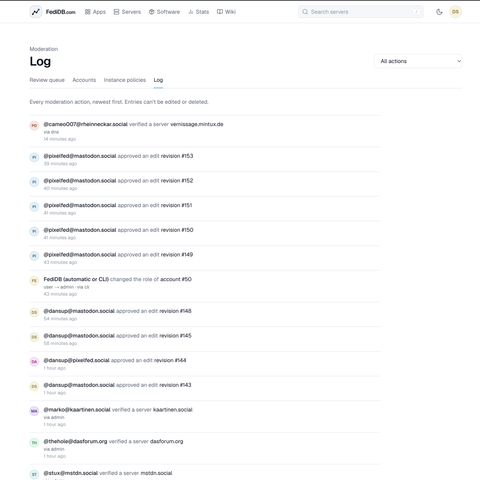Toggle dark mode with the moon icon
Viewport: 480px width, 480px height.
[x=439, y=12]
